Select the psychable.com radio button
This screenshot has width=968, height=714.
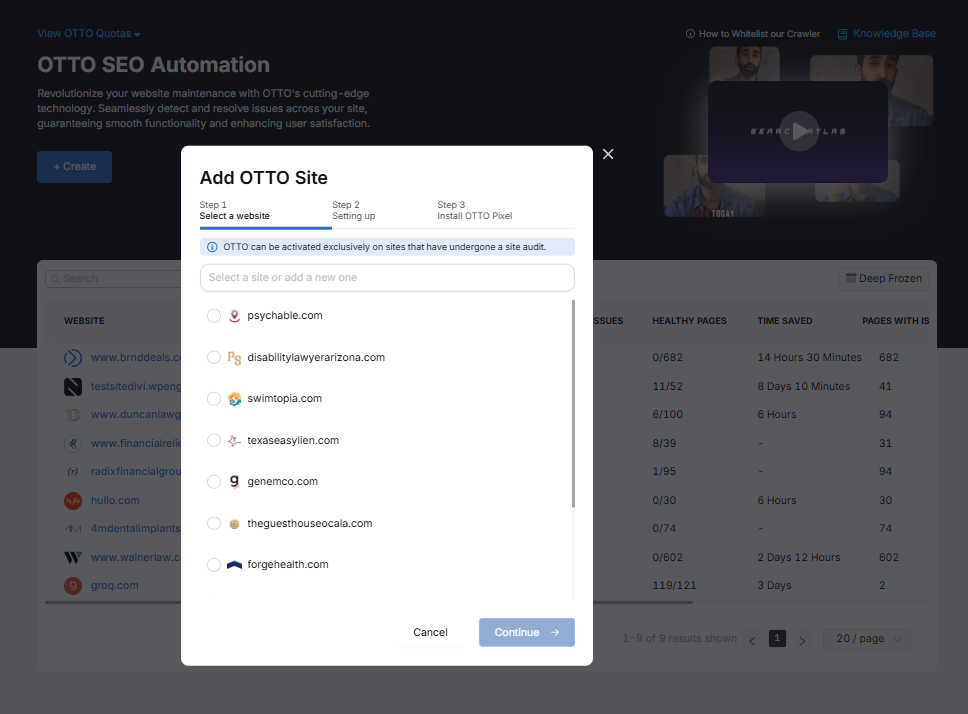click(214, 316)
